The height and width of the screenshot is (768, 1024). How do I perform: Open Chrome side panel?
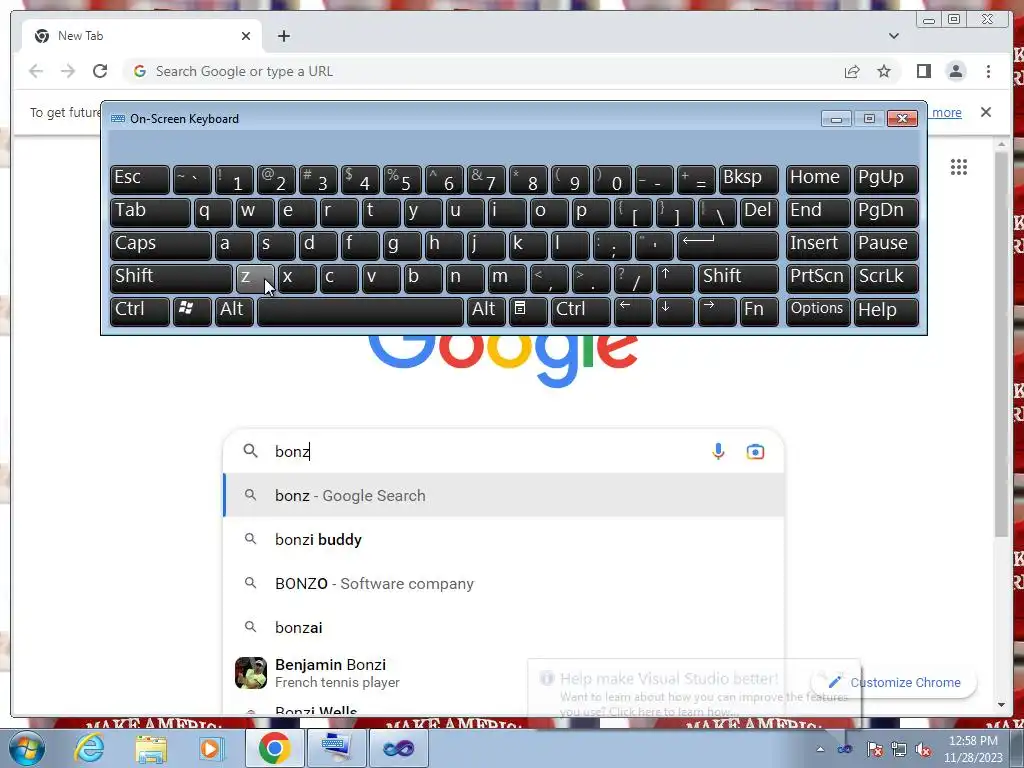click(x=923, y=71)
